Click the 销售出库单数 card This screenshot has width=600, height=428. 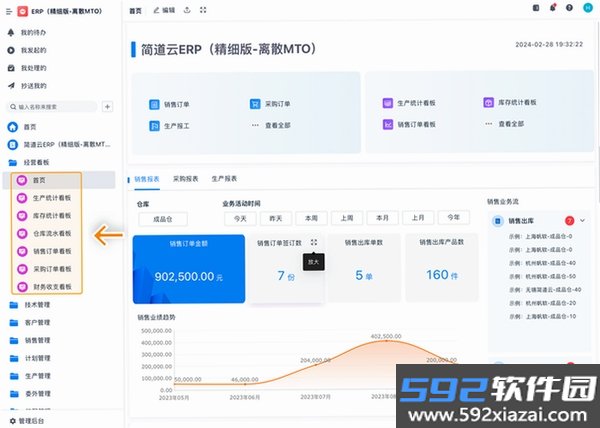pos(364,267)
